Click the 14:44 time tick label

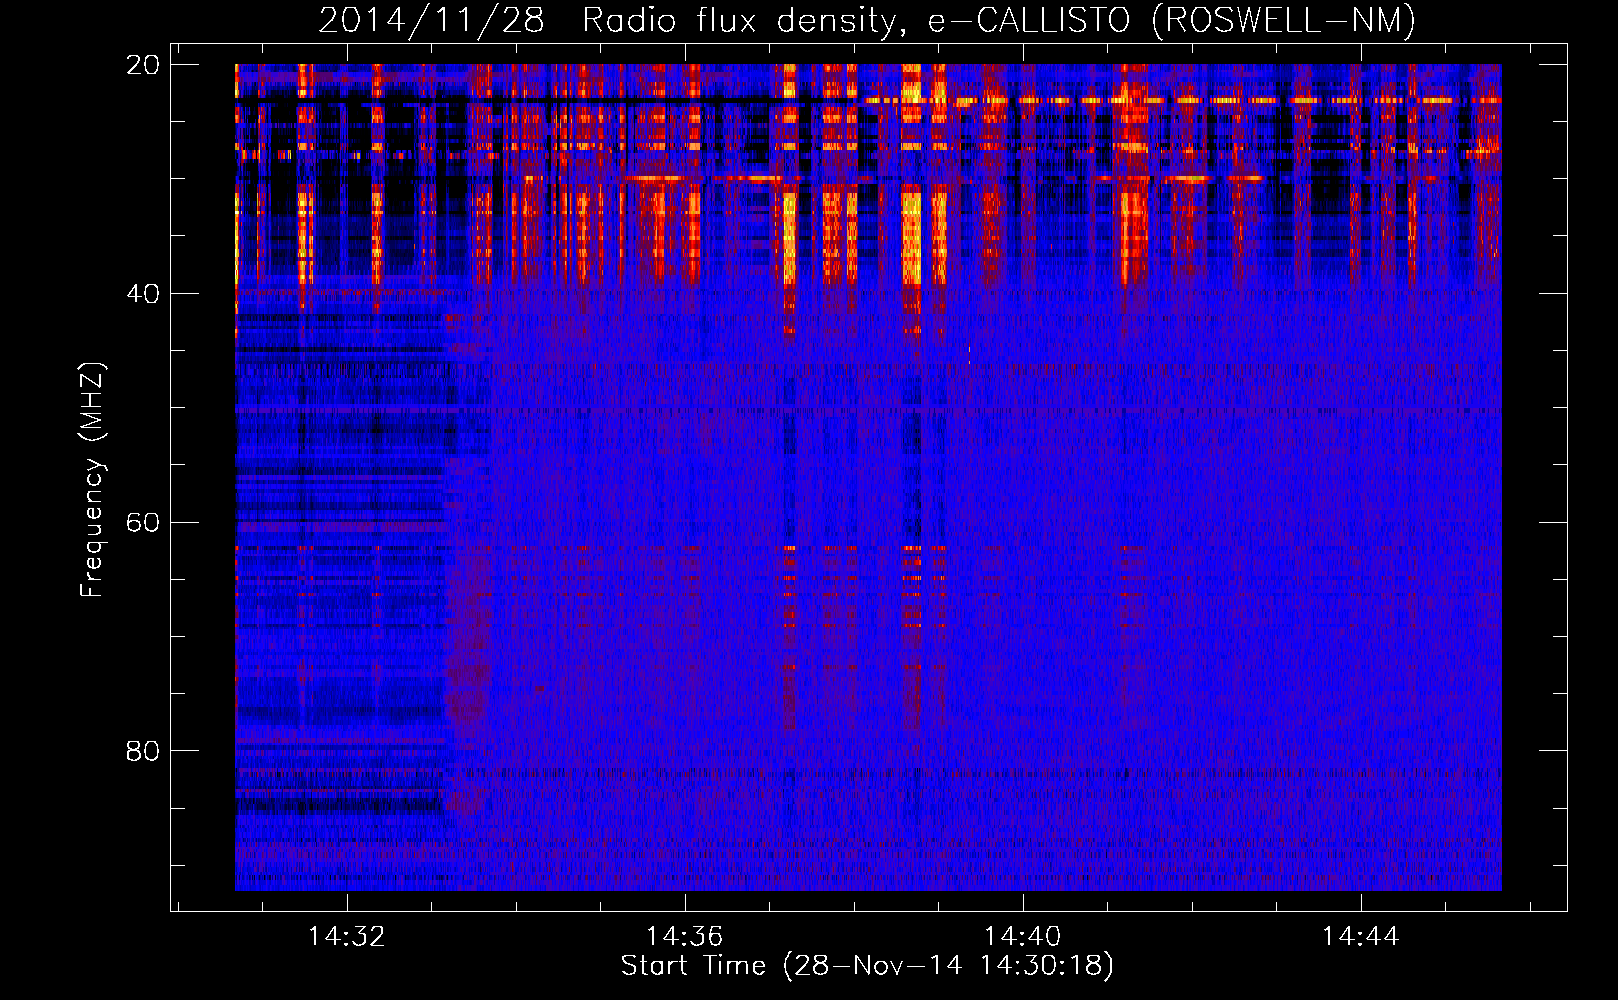point(1360,937)
